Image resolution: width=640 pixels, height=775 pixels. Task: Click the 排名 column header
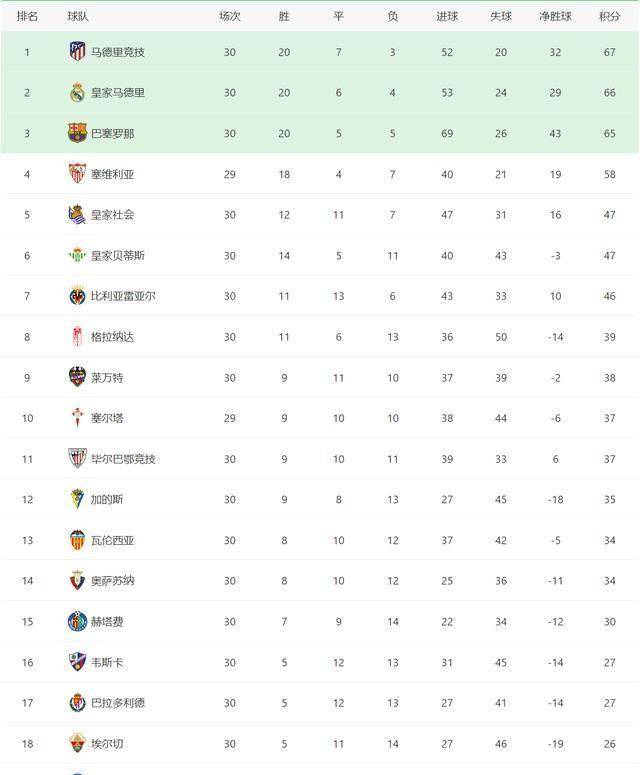[28, 17]
